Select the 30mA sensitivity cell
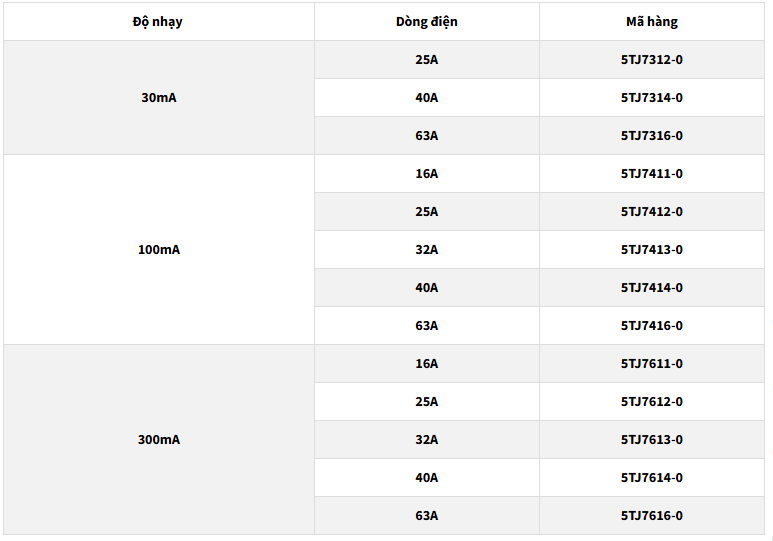 [158, 98]
